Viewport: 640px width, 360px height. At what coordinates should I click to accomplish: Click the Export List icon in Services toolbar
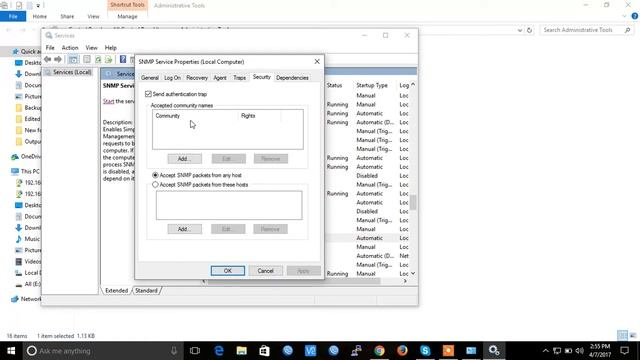109,60
